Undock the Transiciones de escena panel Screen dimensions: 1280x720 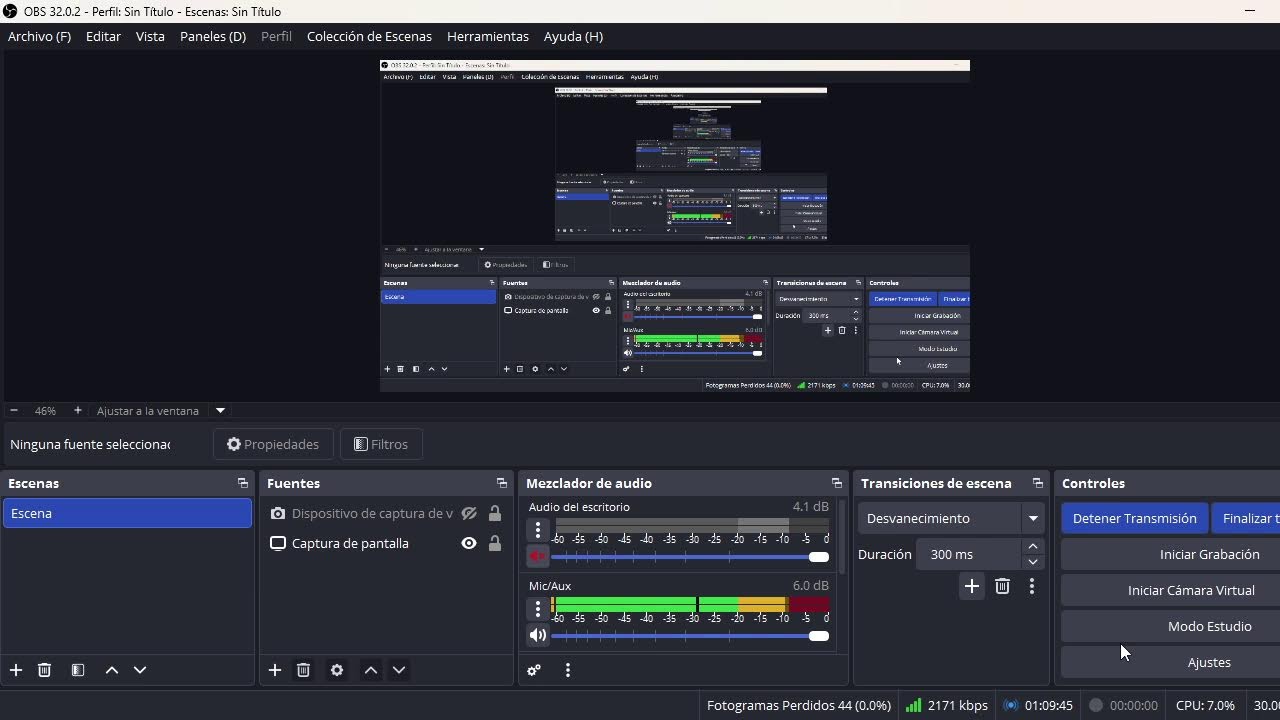click(x=1037, y=483)
